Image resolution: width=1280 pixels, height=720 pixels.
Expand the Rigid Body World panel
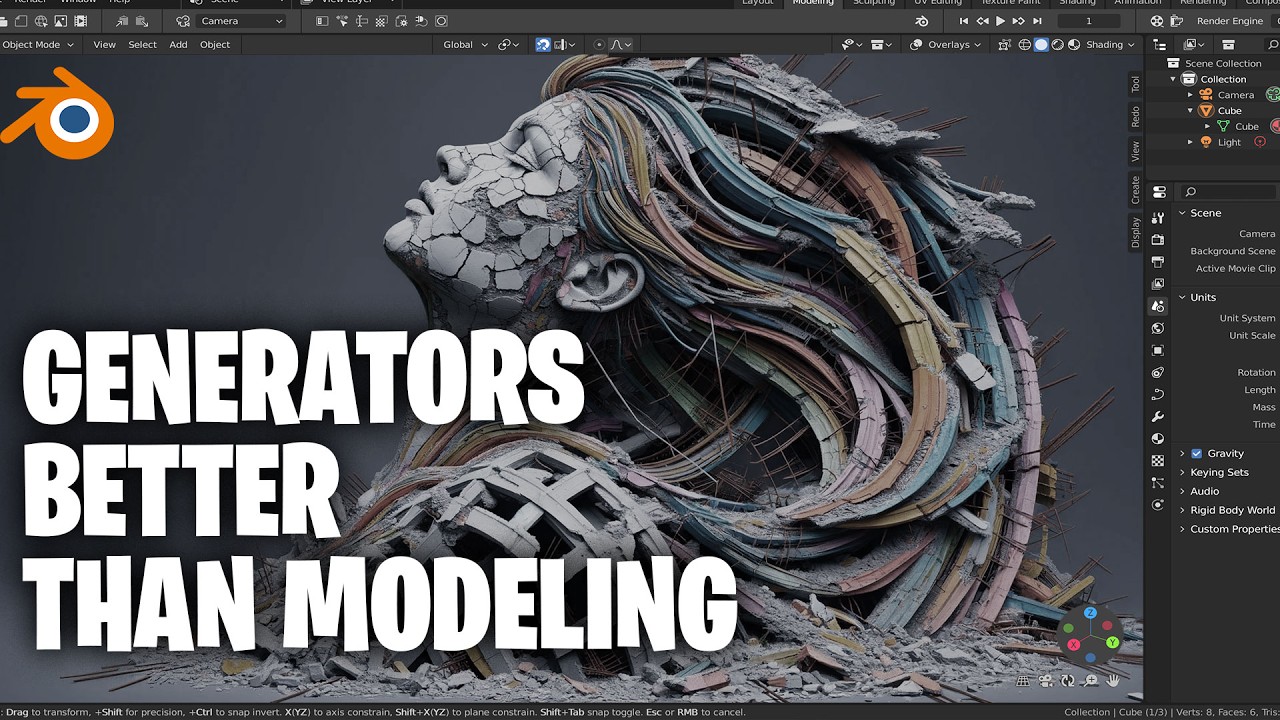pyautogui.click(x=1232, y=510)
